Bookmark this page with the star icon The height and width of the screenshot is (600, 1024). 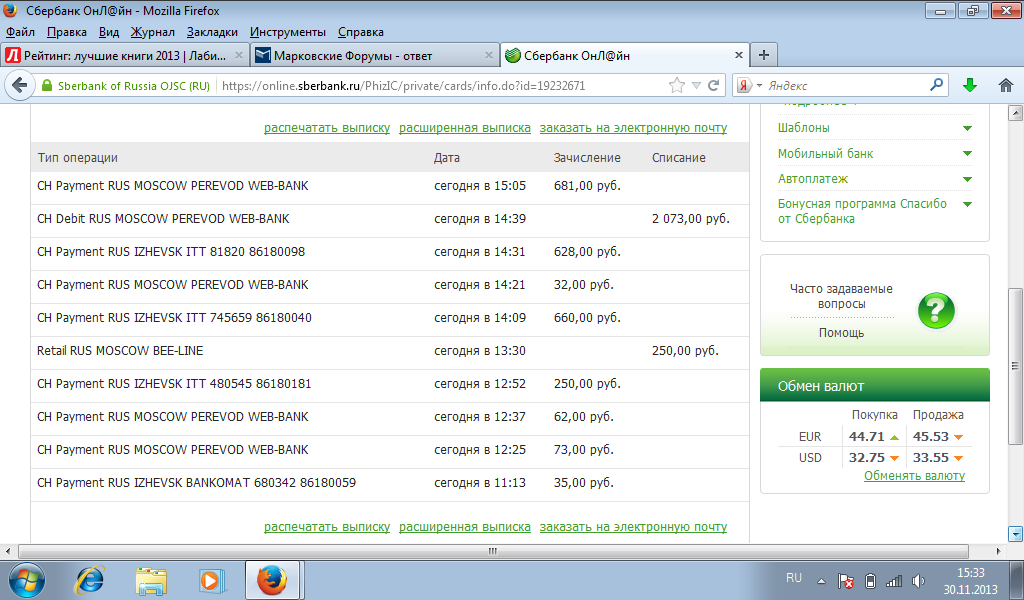coord(677,86)
